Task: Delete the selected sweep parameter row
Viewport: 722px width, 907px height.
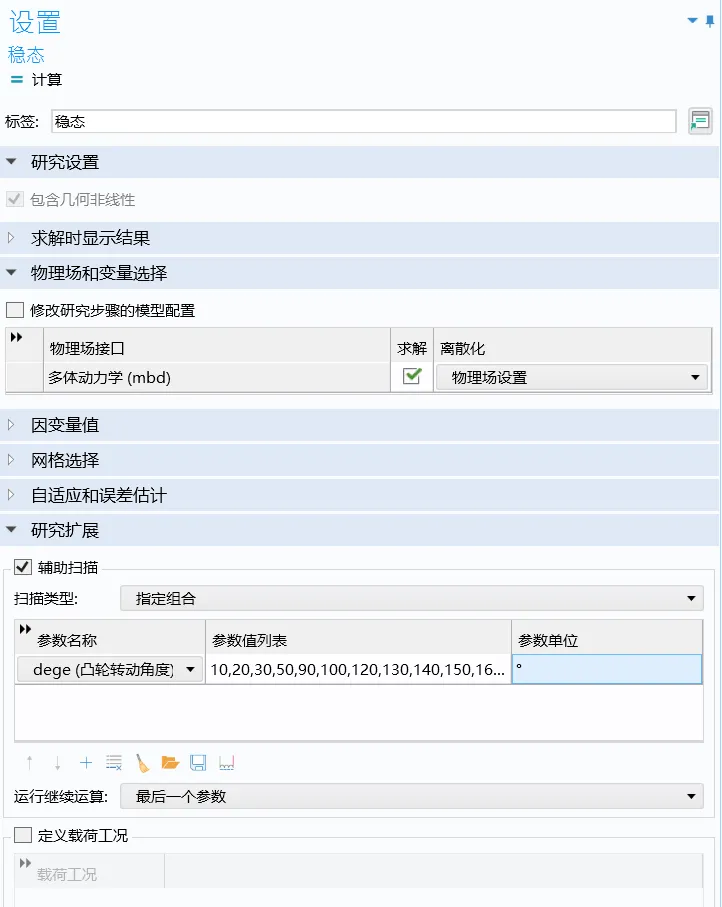Action: (x=114, y=763)
